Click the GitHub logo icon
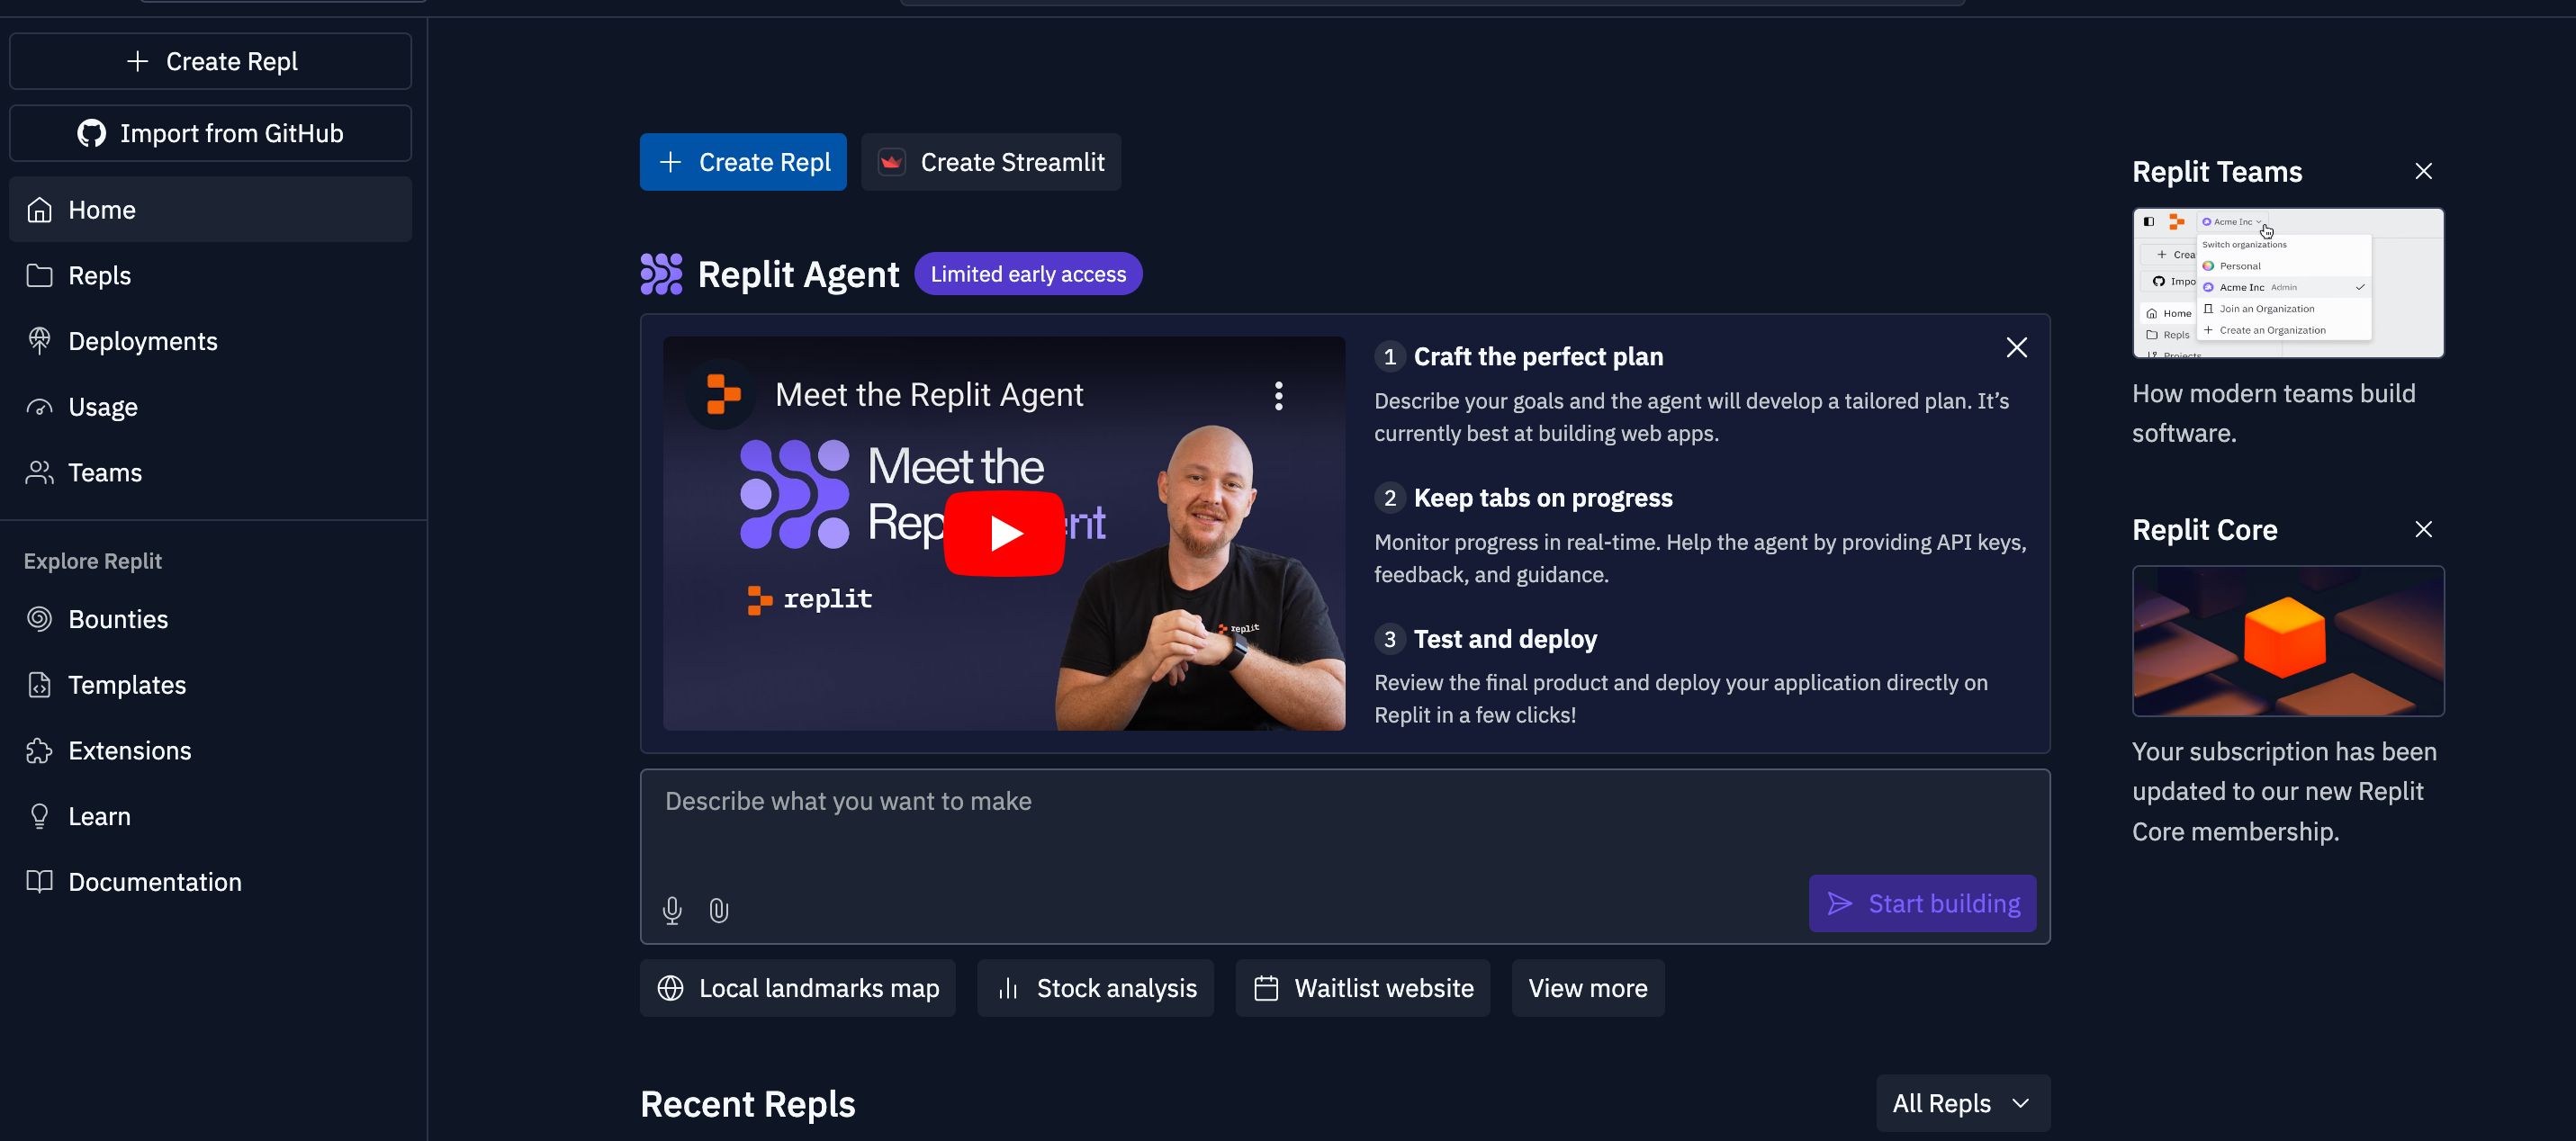The width and height of the screenshot is (2576, 1141). [92, 133]
